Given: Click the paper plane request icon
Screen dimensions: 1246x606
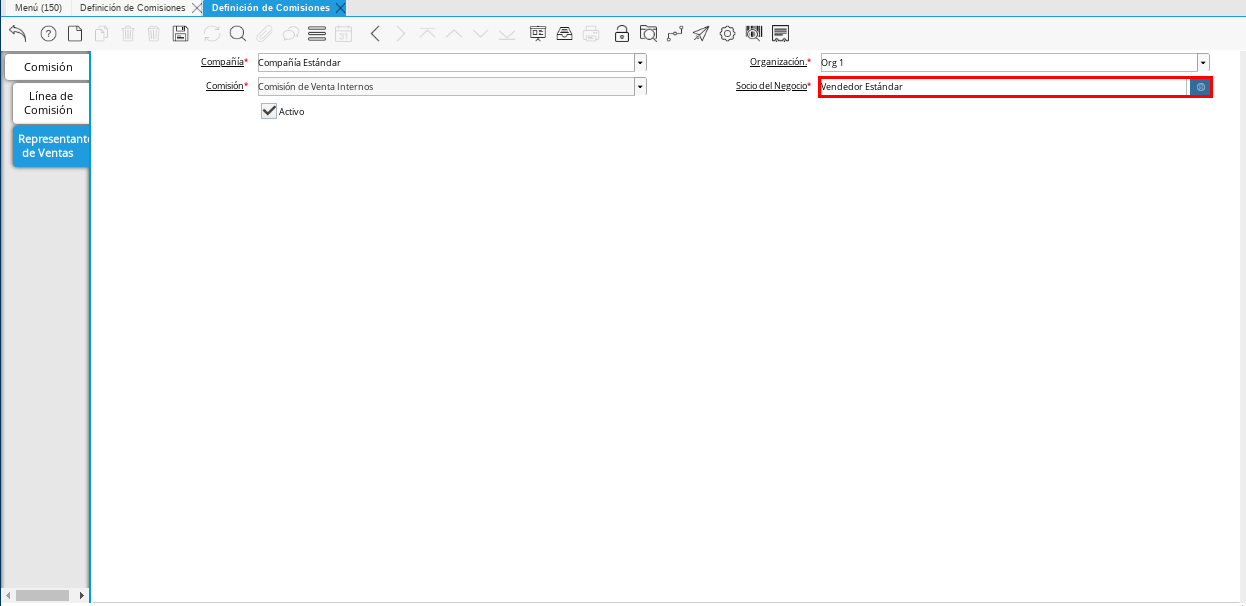Looking at the screenshot, I should [701, 33].
